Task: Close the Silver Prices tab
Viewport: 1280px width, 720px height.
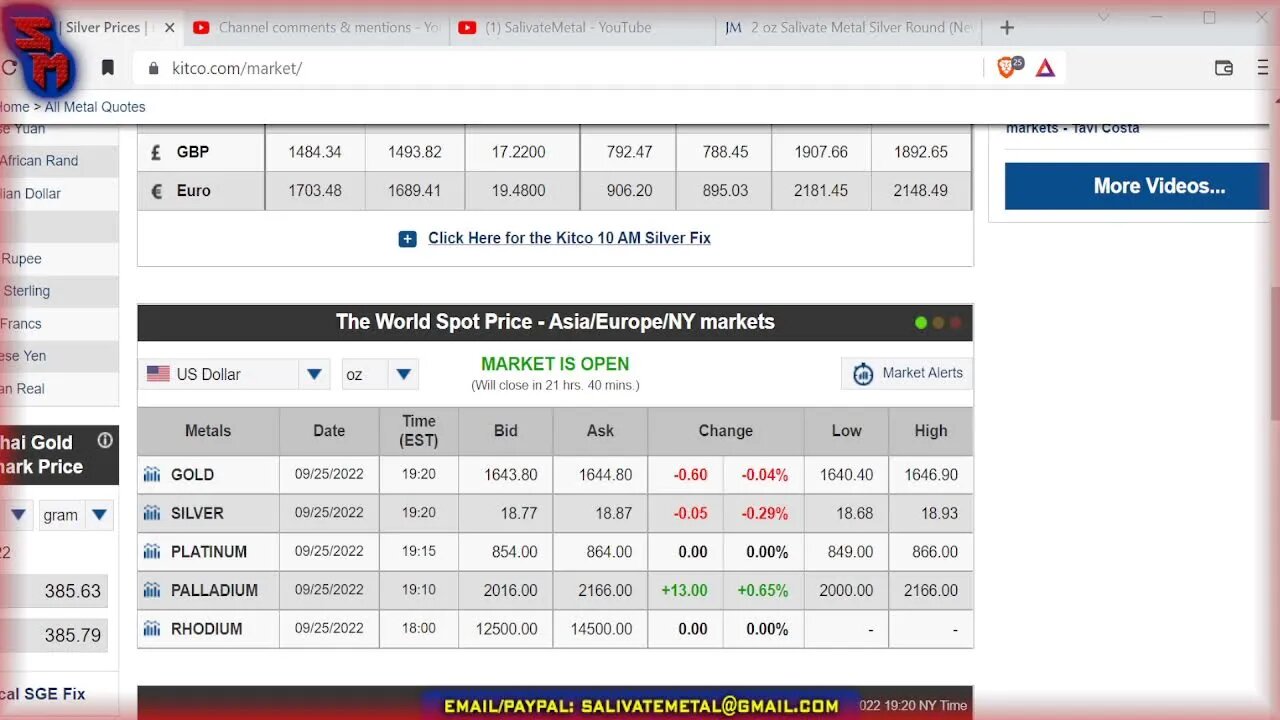Action: (169, 28)
